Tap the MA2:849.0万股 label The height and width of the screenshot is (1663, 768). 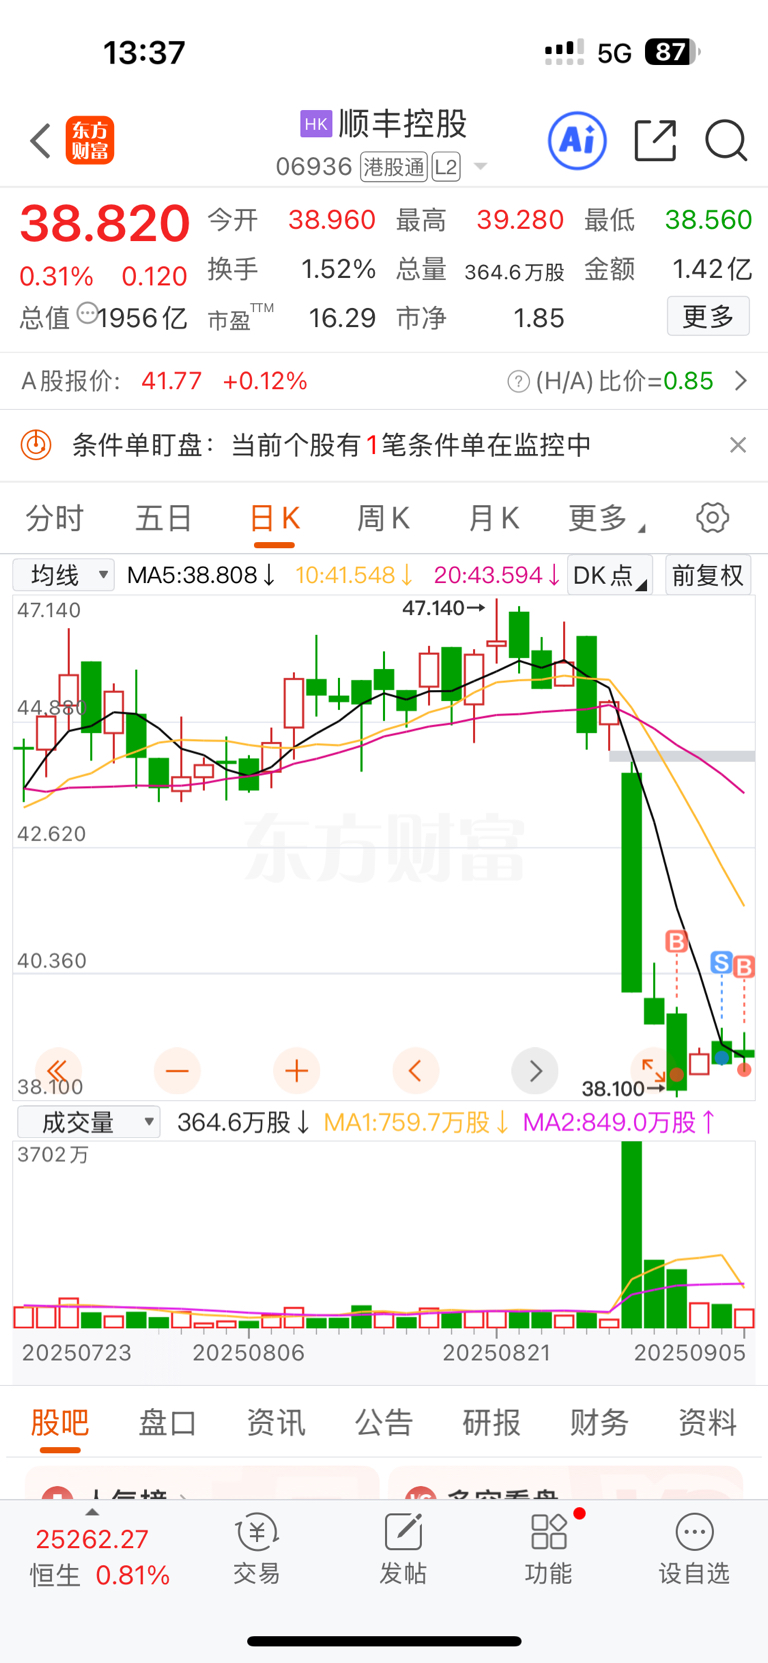click(x=619, y=1122)
